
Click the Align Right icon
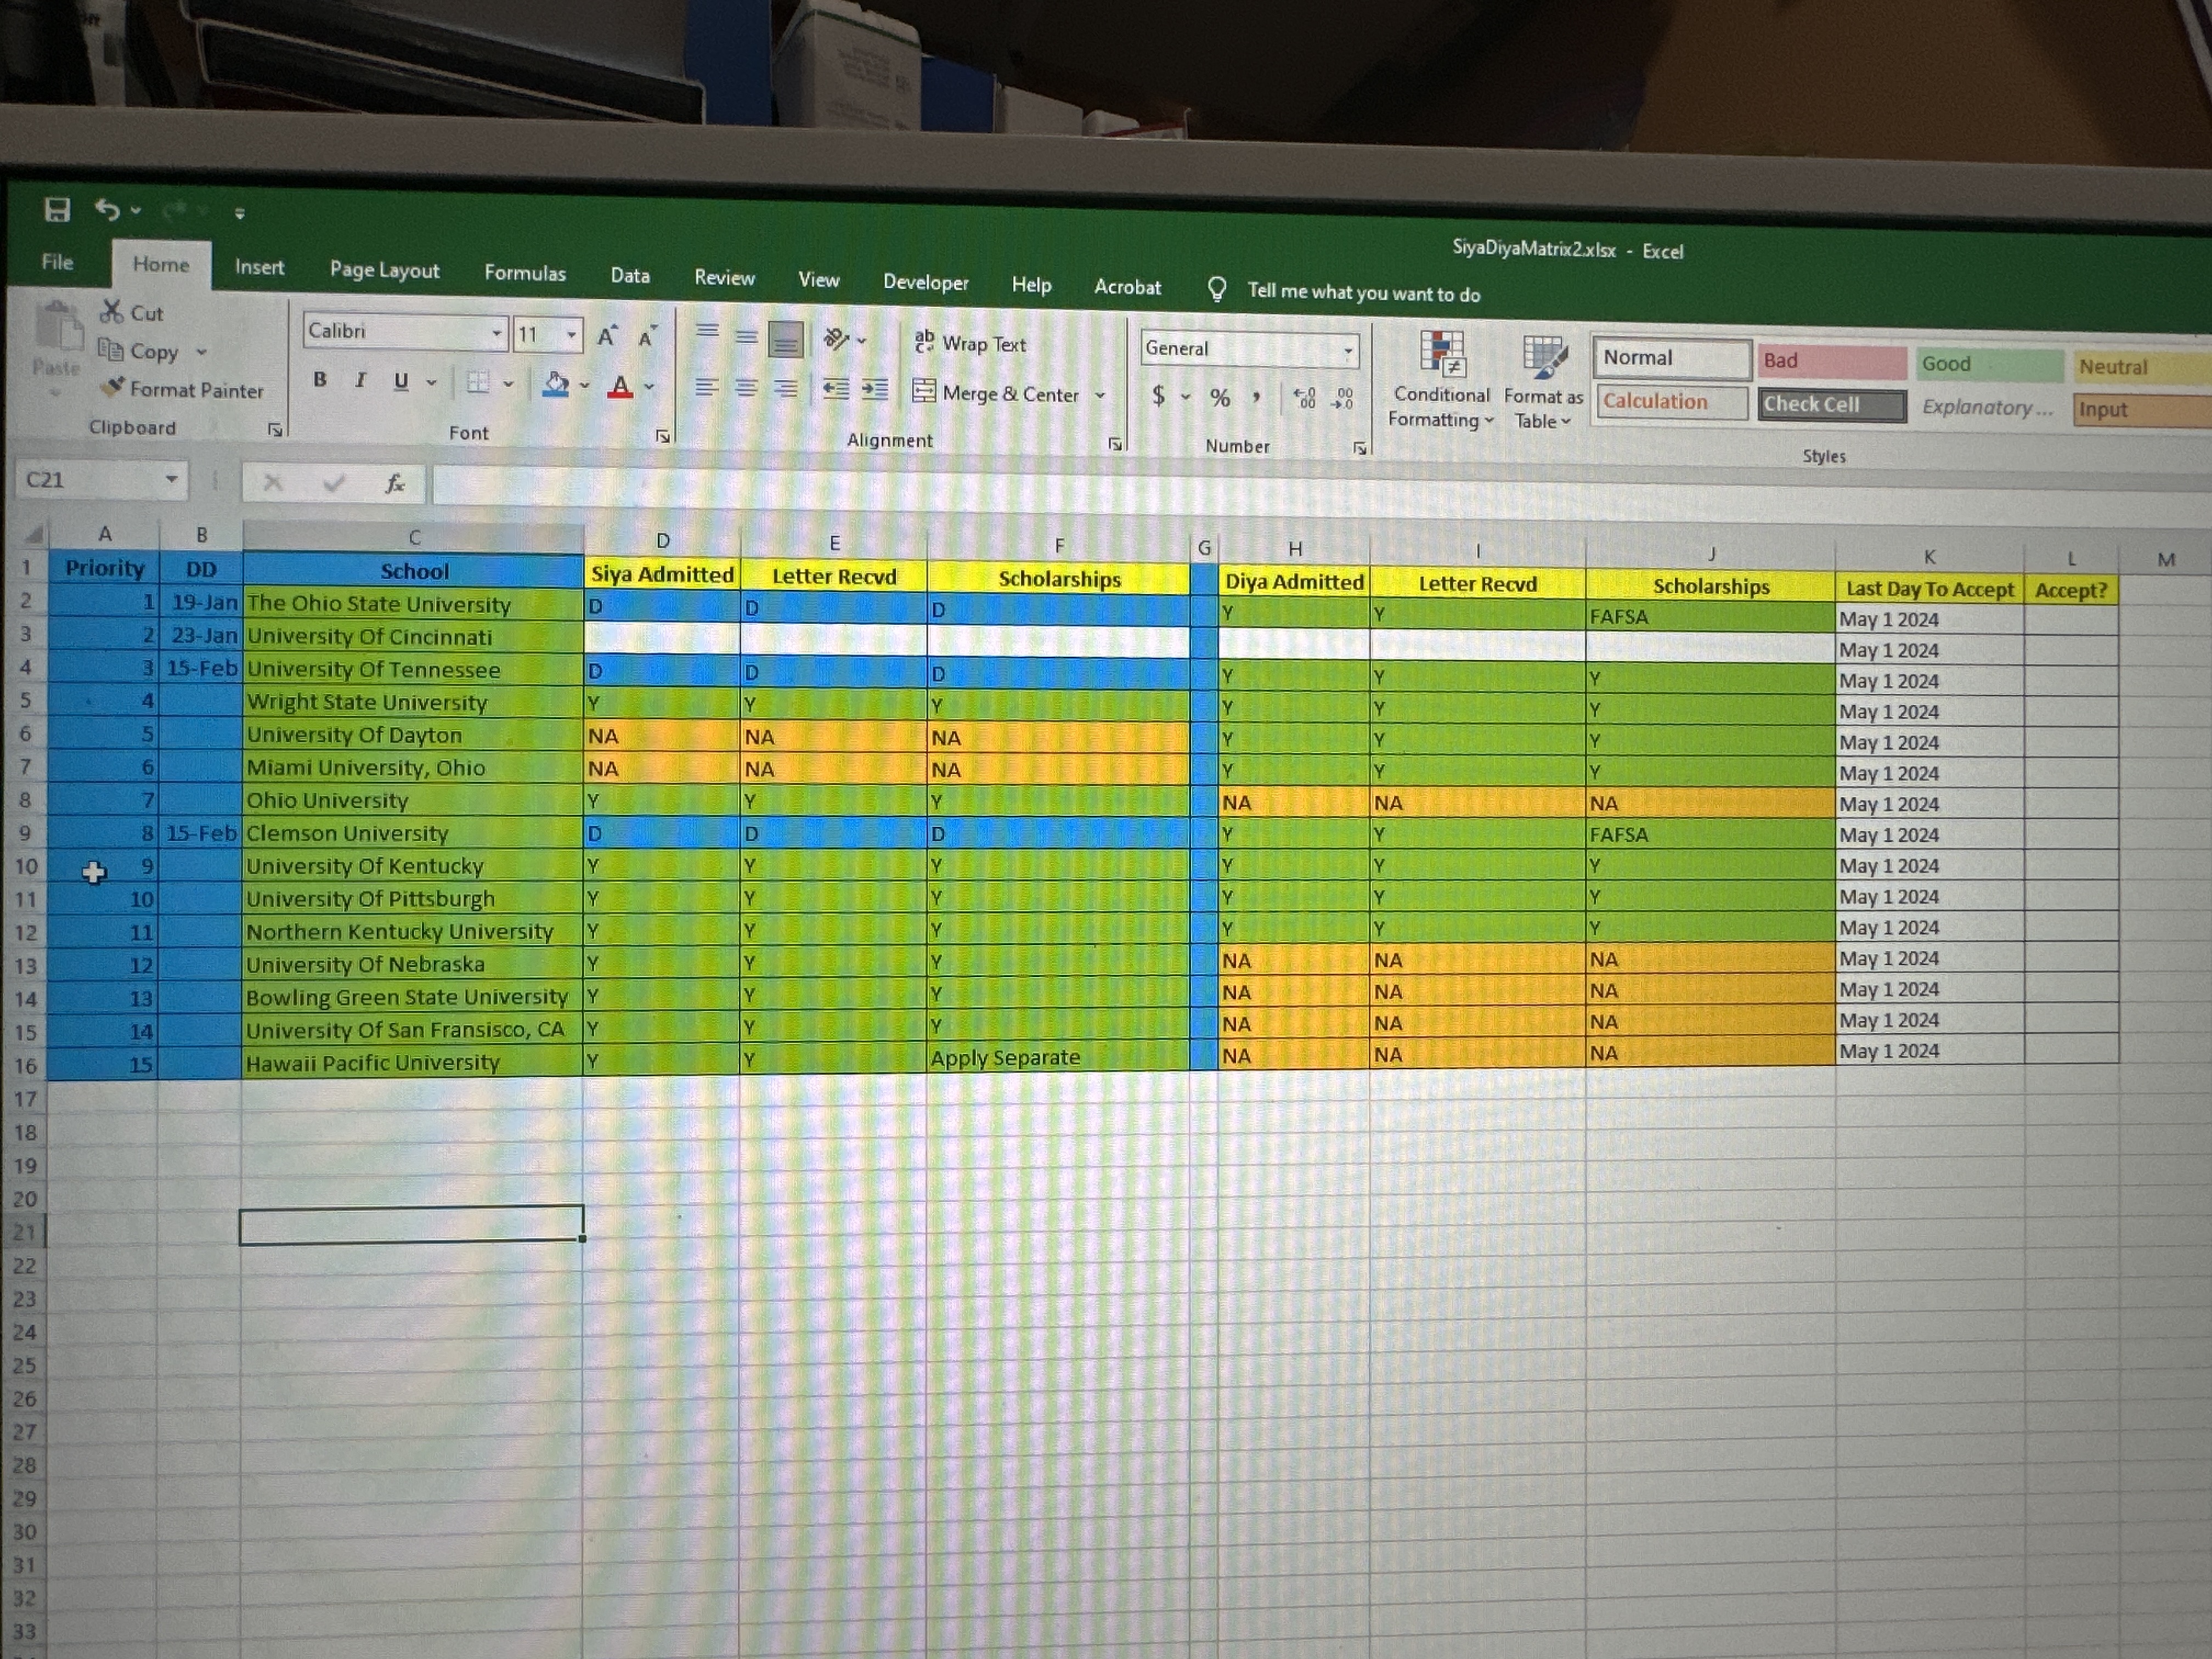(x=786, y=389)
